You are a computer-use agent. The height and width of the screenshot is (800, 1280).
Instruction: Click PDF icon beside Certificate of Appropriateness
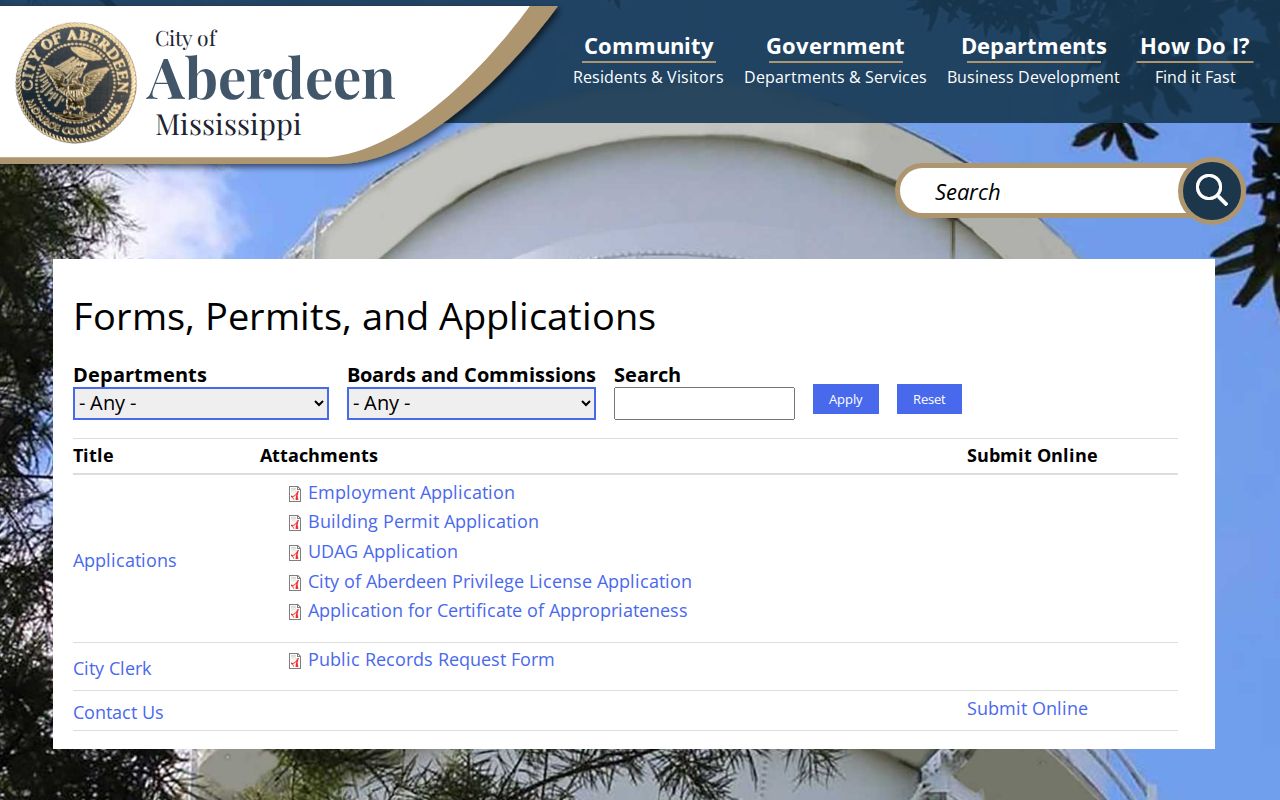pos(295,612)
